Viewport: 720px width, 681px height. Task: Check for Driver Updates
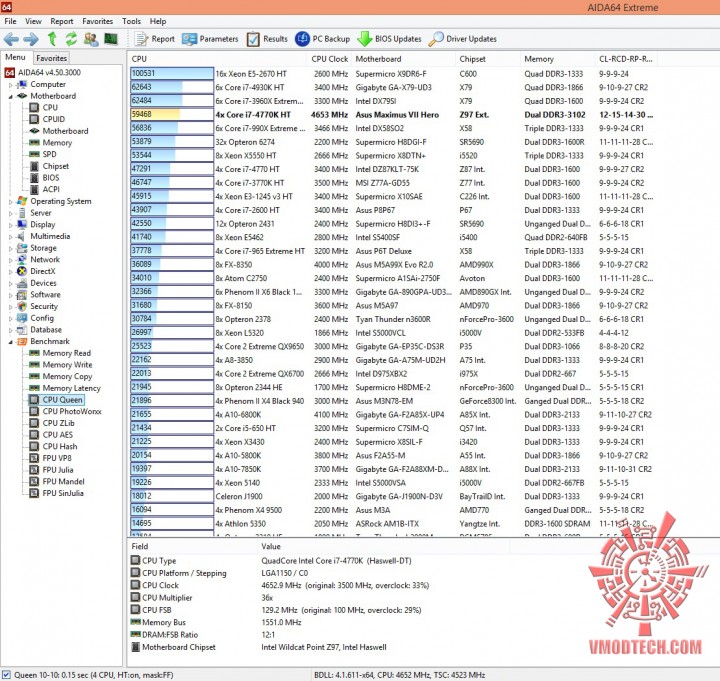click(463, 39)
